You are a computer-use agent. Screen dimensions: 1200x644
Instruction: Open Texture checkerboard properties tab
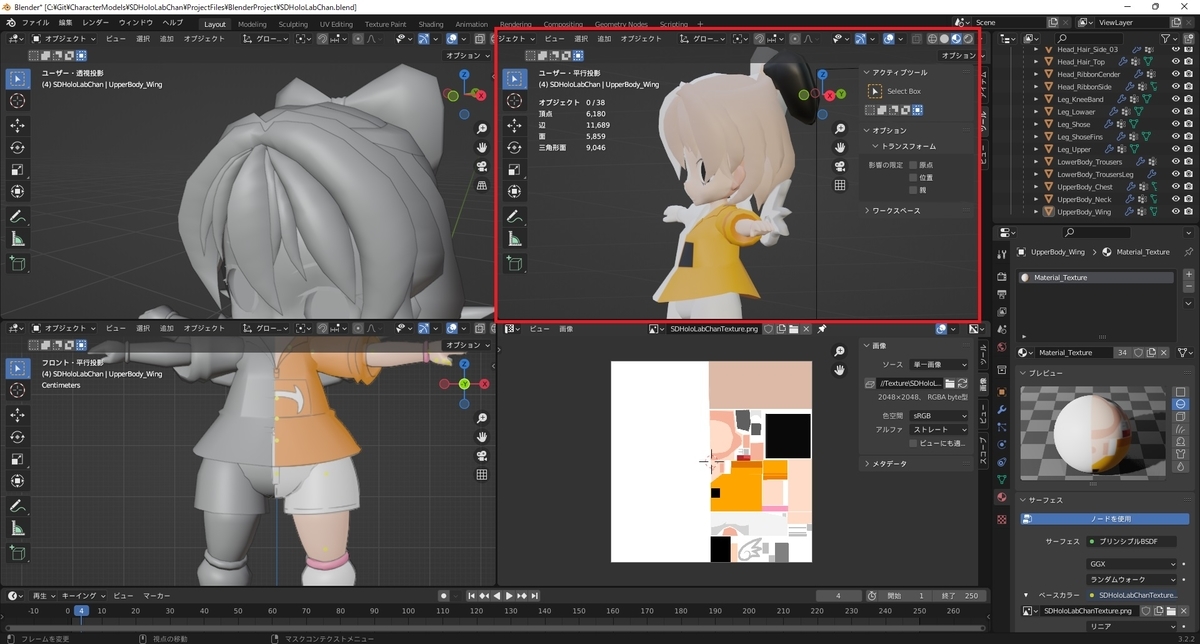point(1002,520)
